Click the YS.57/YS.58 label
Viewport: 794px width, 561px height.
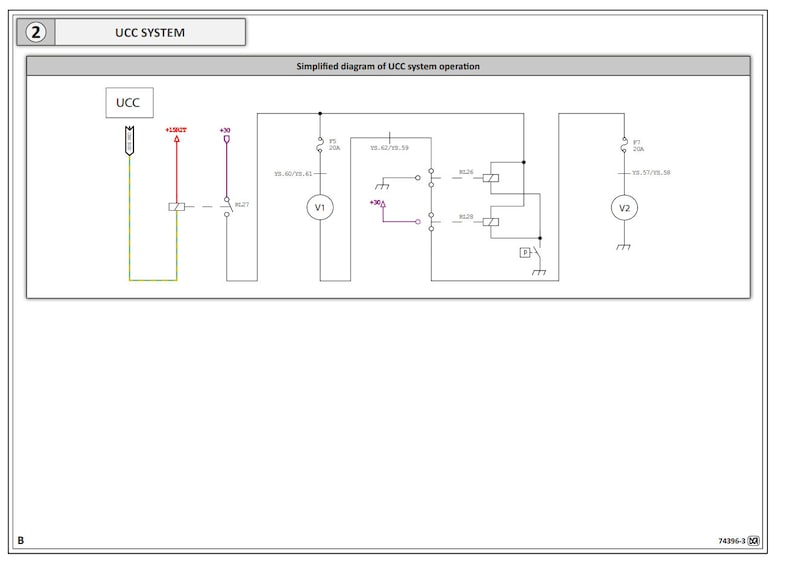click(651, 173)
